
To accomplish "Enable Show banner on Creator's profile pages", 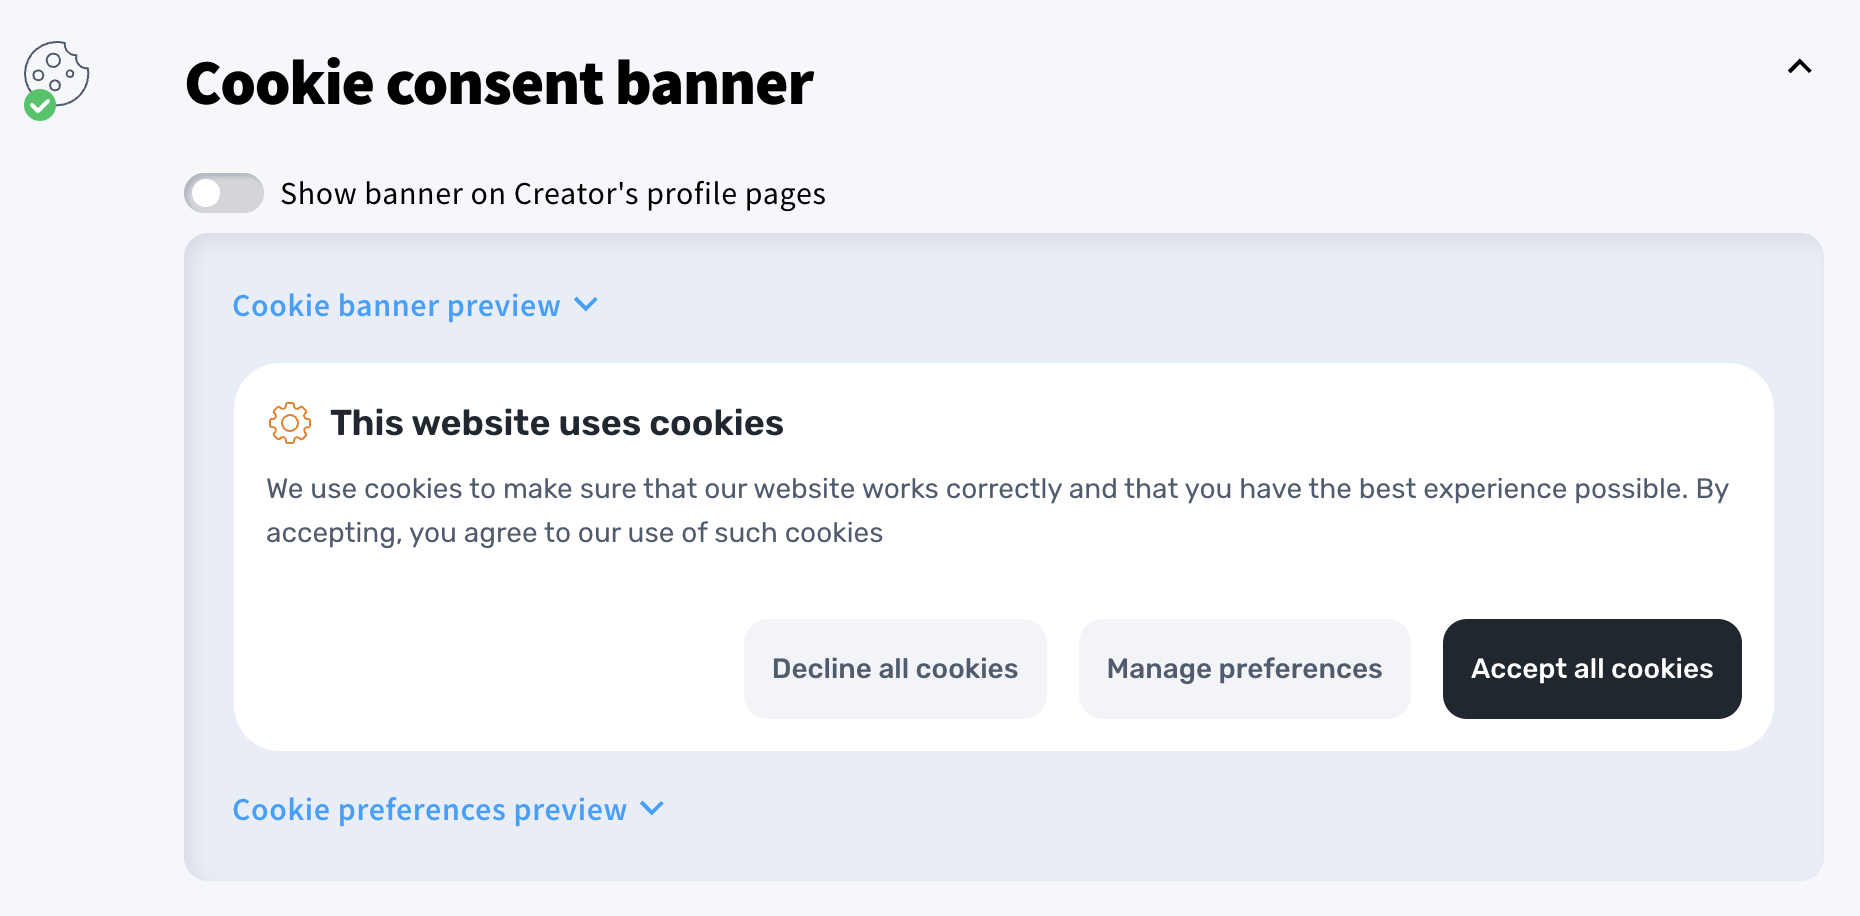I will (223, 192).
